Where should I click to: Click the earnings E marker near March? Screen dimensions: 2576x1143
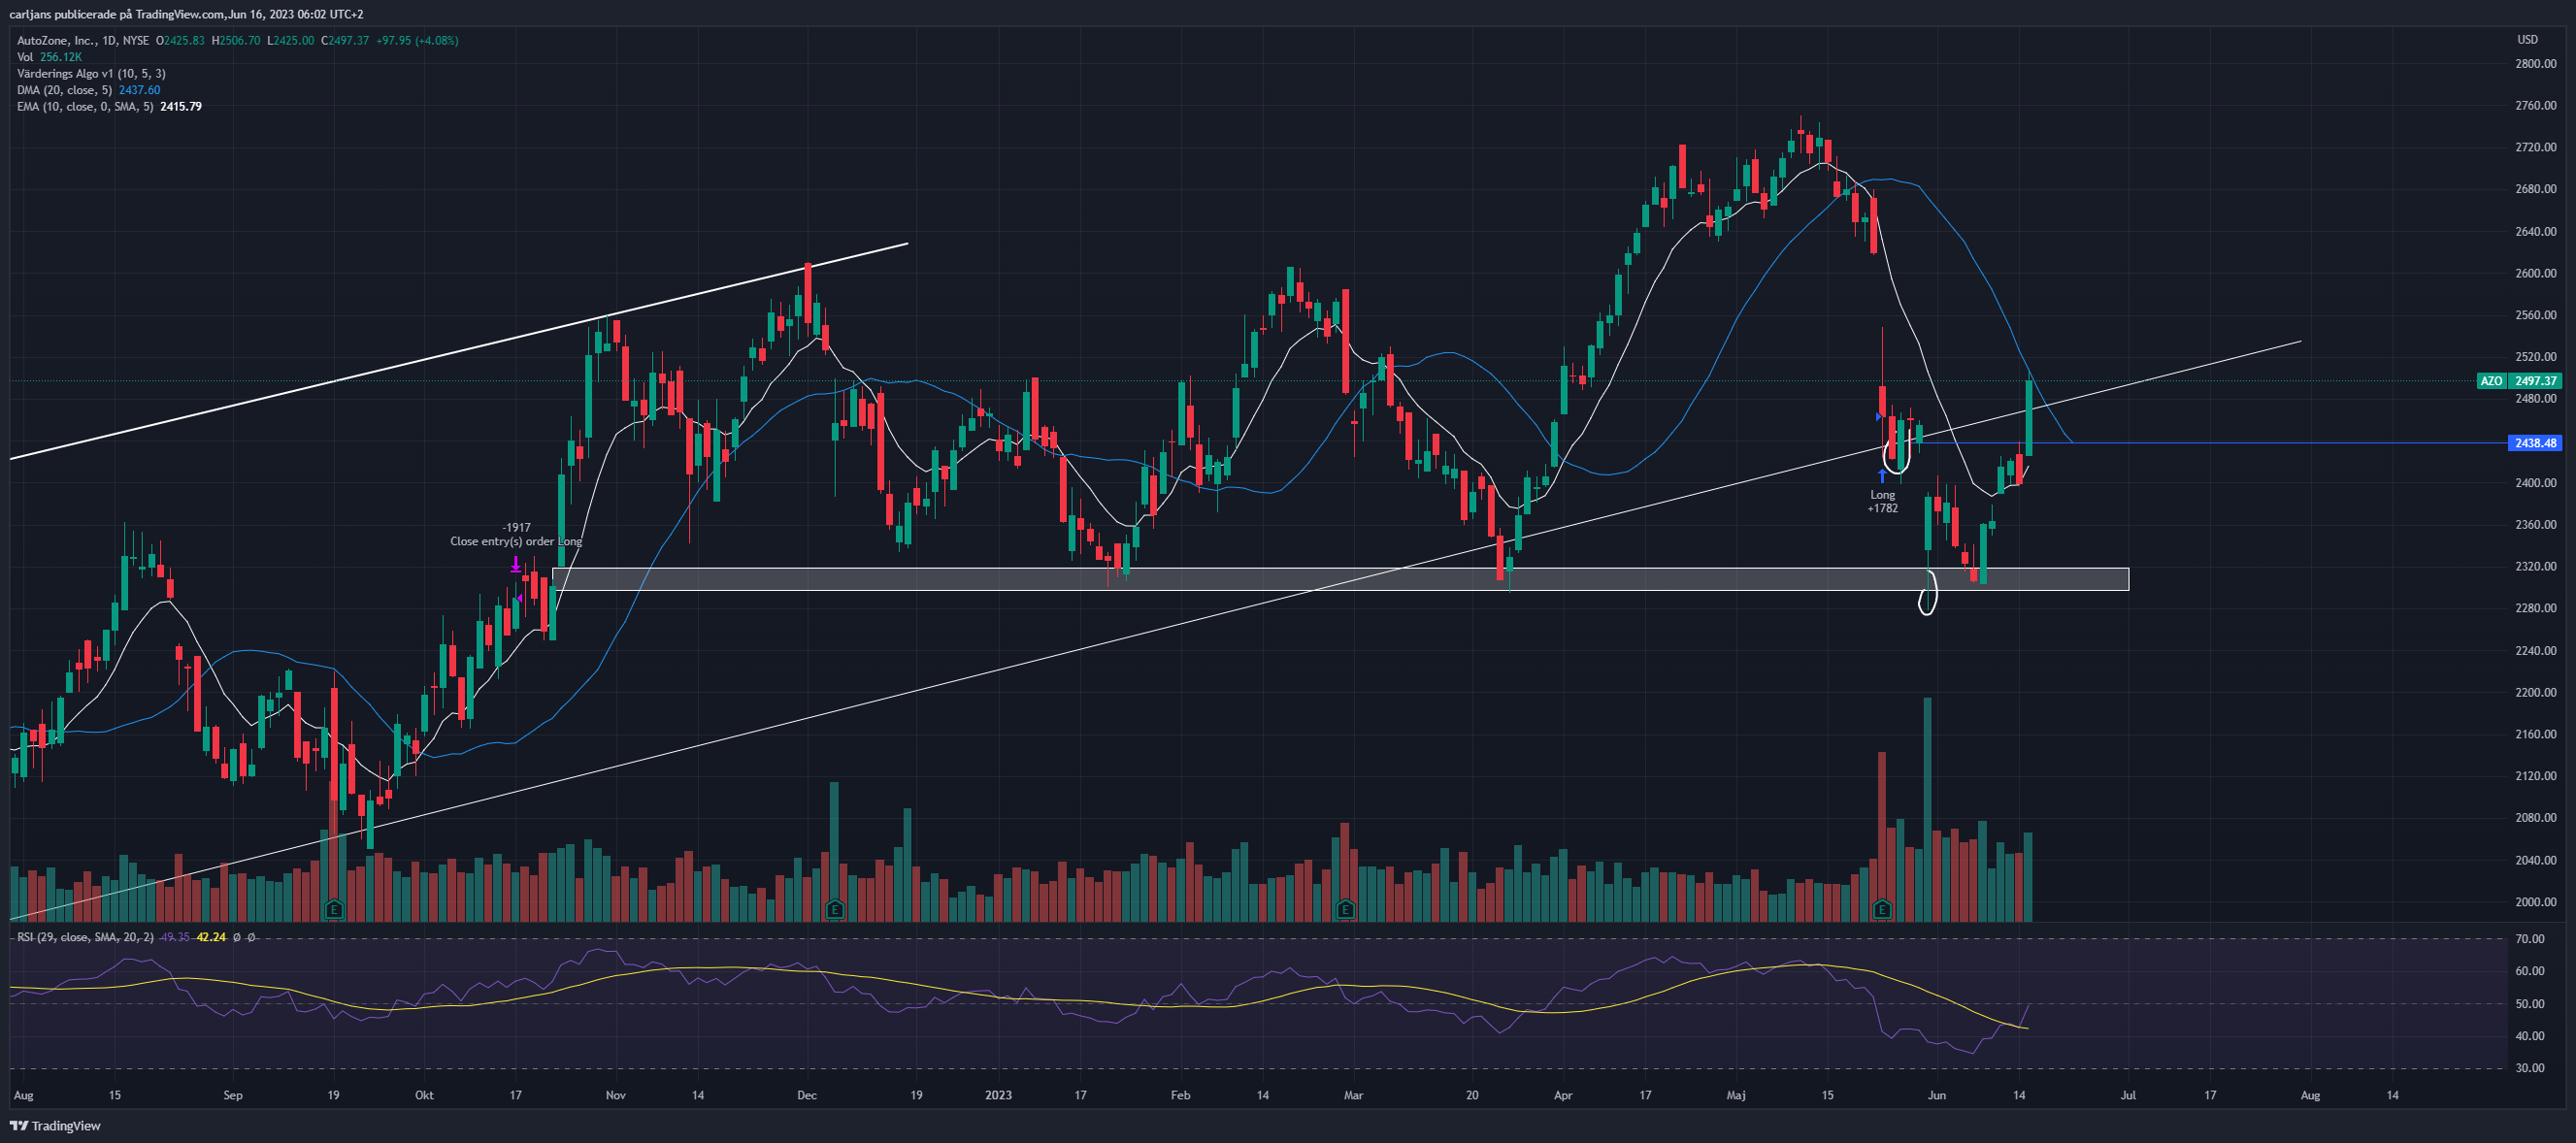pyautogui.click(x=1345, y=909)
